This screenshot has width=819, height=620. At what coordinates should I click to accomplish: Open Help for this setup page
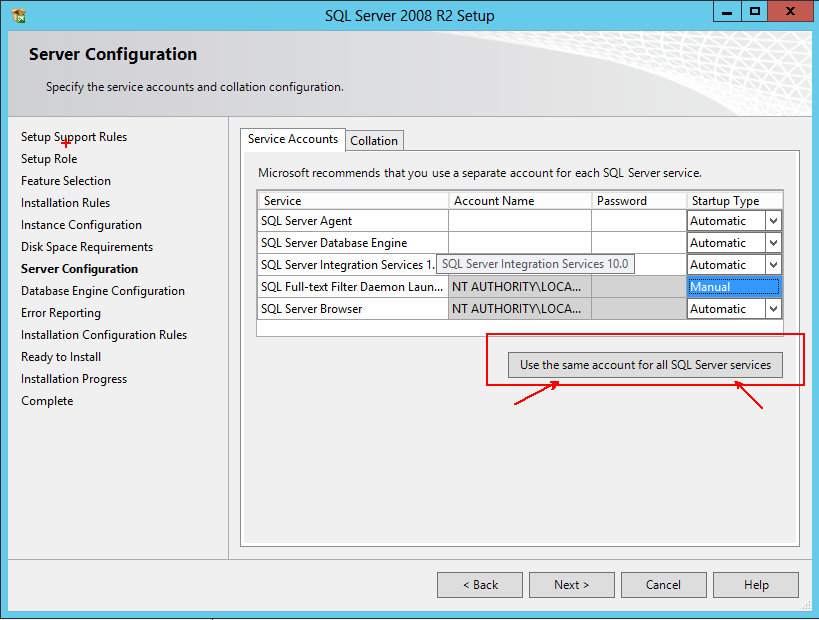(x=756, y=585)
